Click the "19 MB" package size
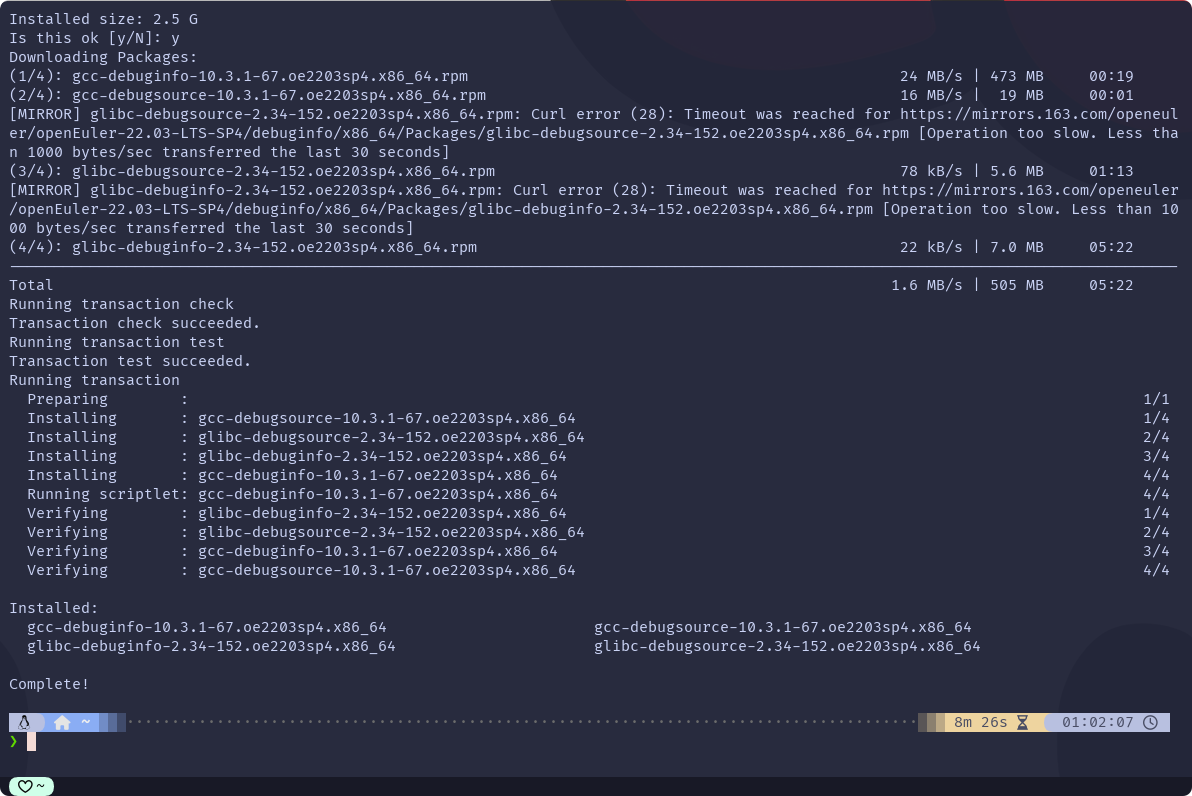1192x796 pixels. pos(1021,95)
